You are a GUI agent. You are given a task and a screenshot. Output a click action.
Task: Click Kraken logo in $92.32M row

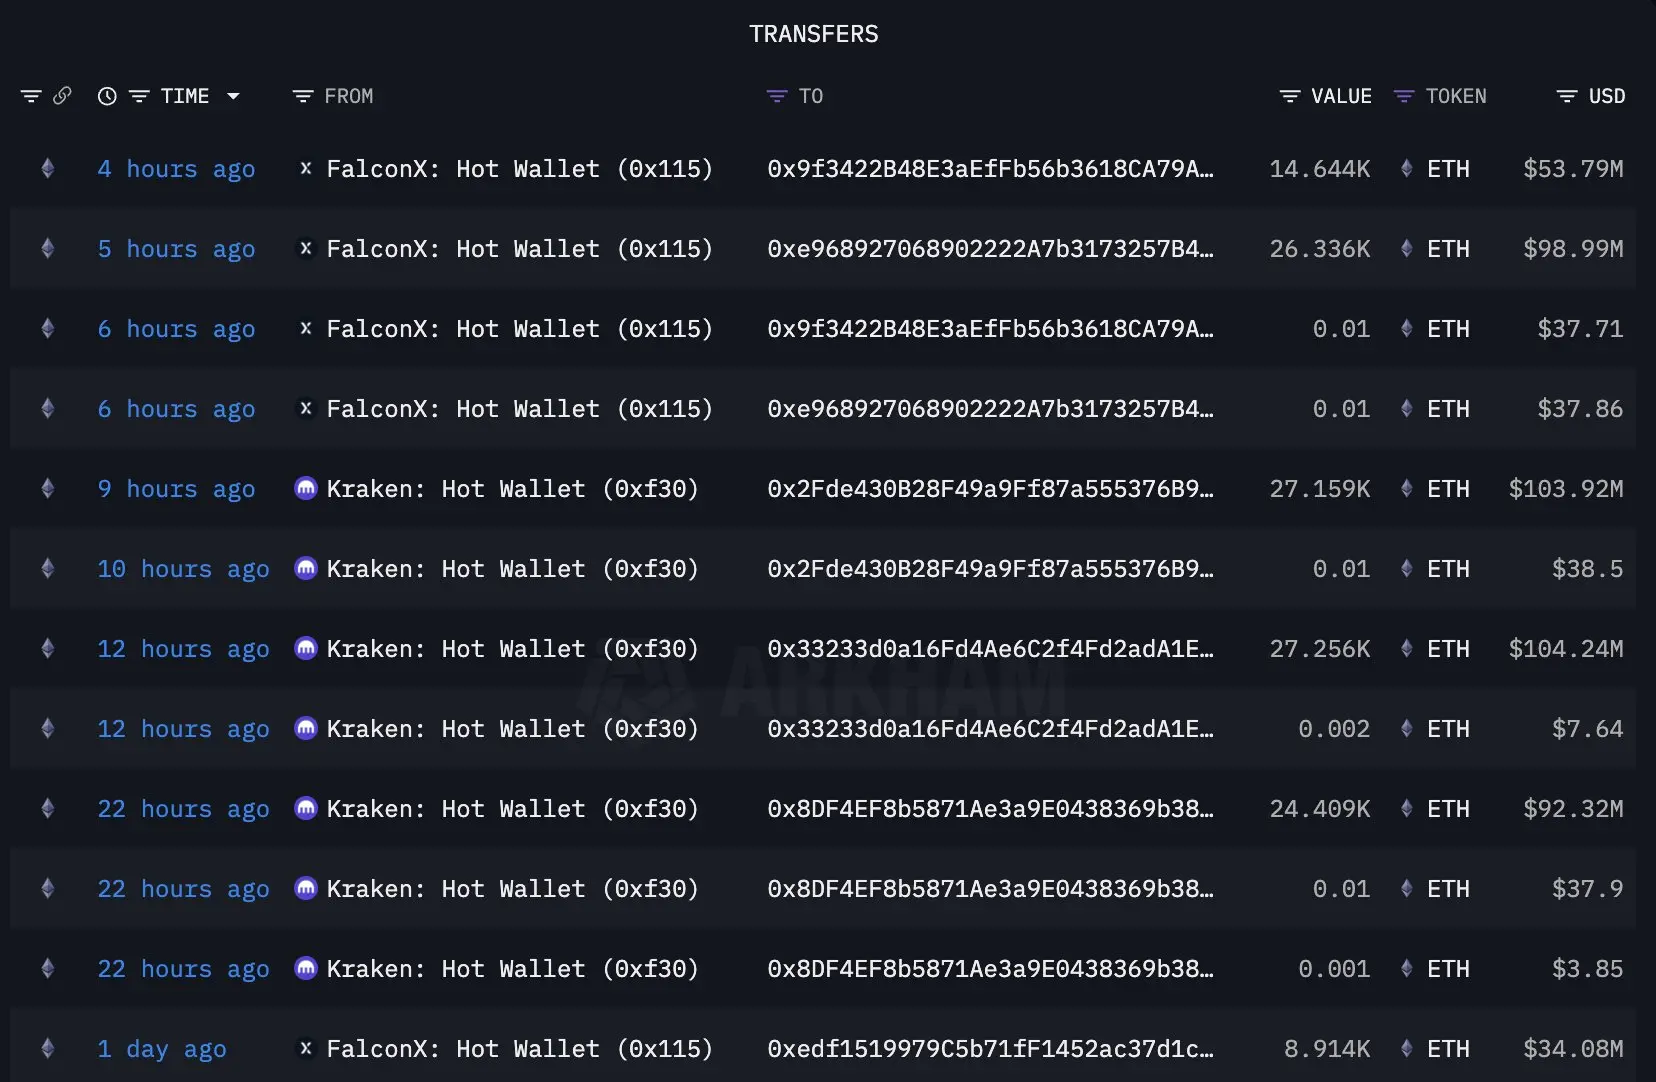(x=306, y=808)
